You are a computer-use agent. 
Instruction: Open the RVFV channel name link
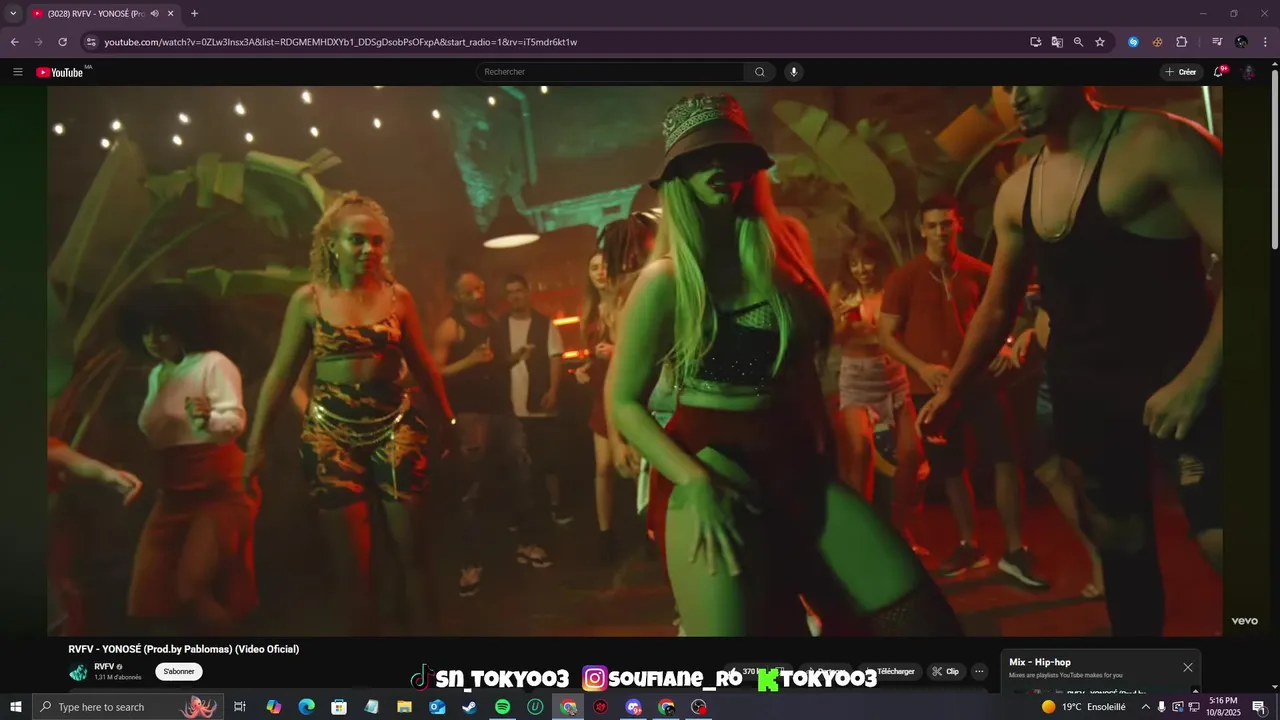[x=104, y=666]
